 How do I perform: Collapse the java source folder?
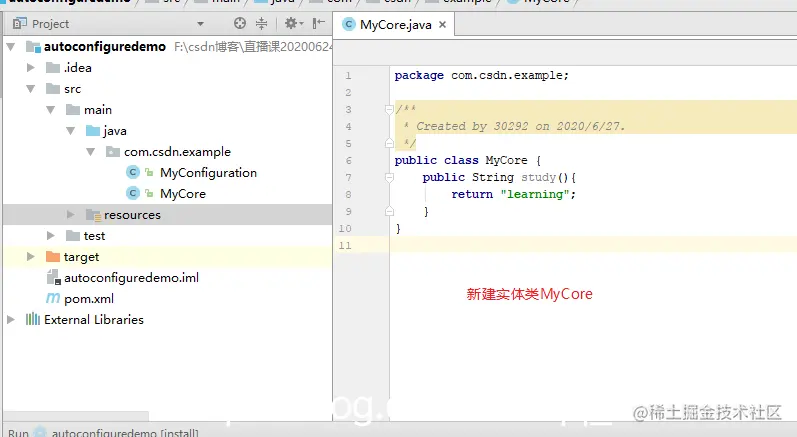71,131
